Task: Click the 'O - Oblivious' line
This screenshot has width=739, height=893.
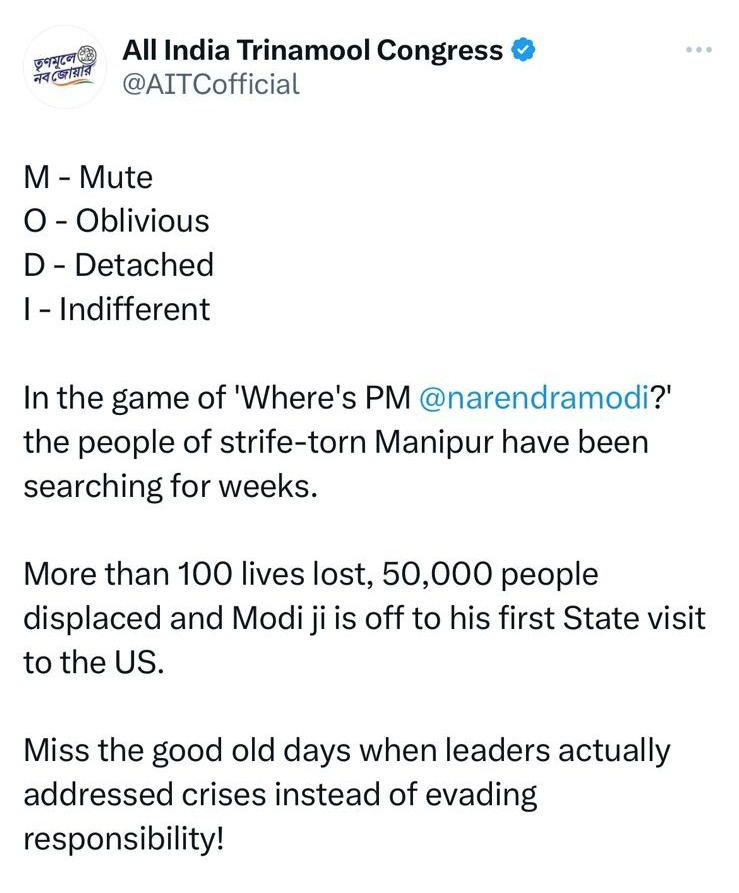Action: [x=116, y=221]
